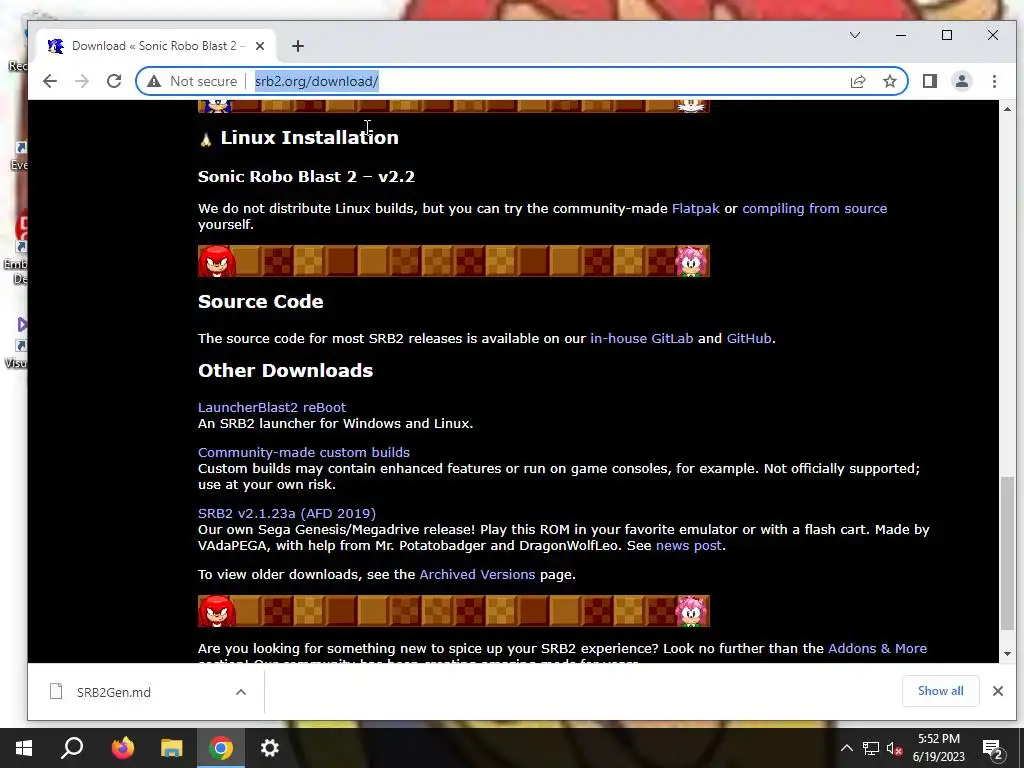
Task: Open Settings gear in the taskbar
Action: point(270,748)
